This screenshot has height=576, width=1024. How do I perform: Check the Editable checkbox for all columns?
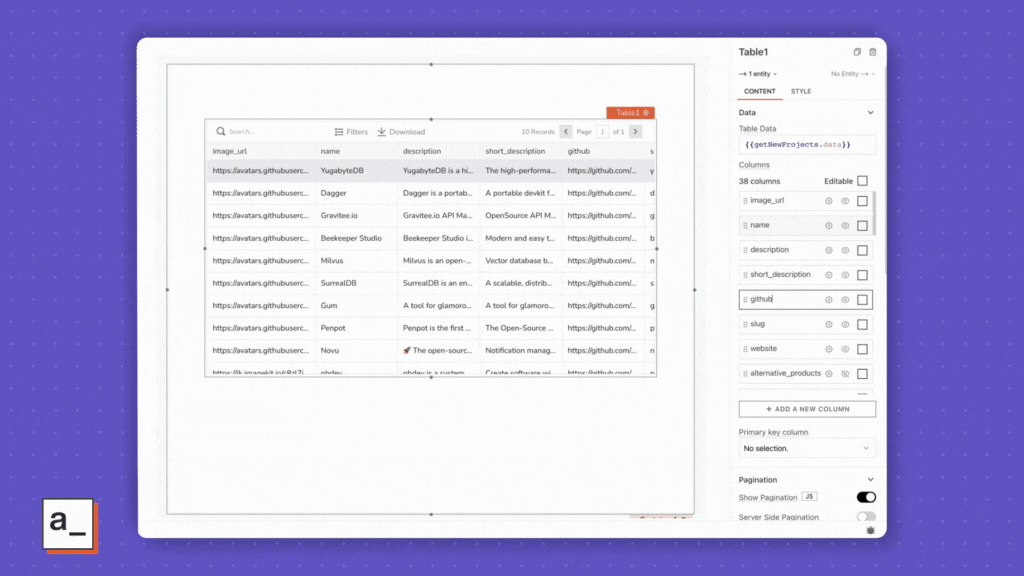click(x=862, y=181)
